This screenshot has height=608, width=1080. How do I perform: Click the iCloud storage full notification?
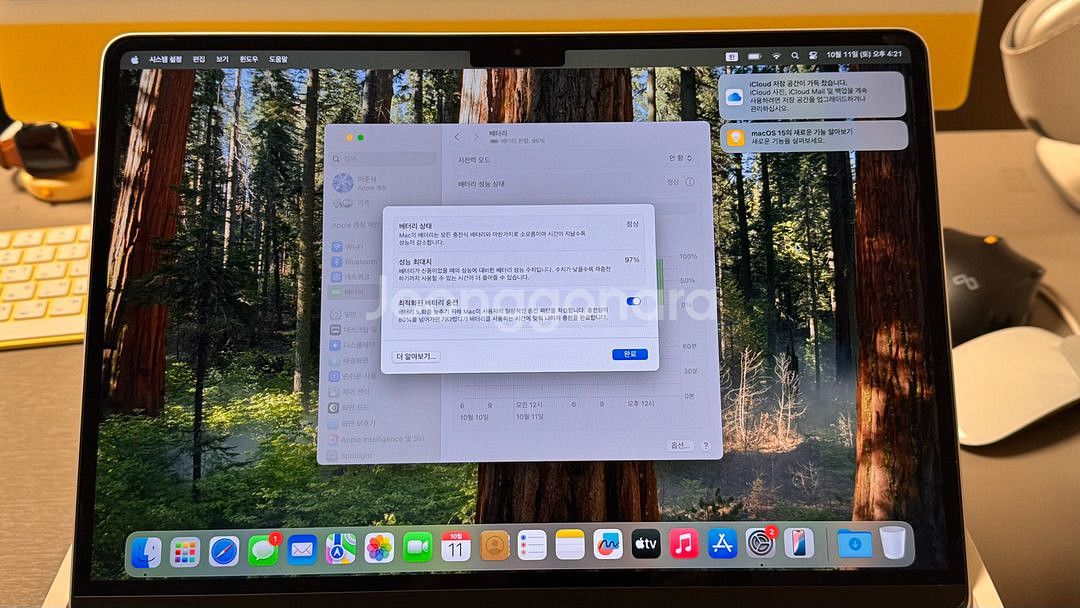click(x=812, y=95)
